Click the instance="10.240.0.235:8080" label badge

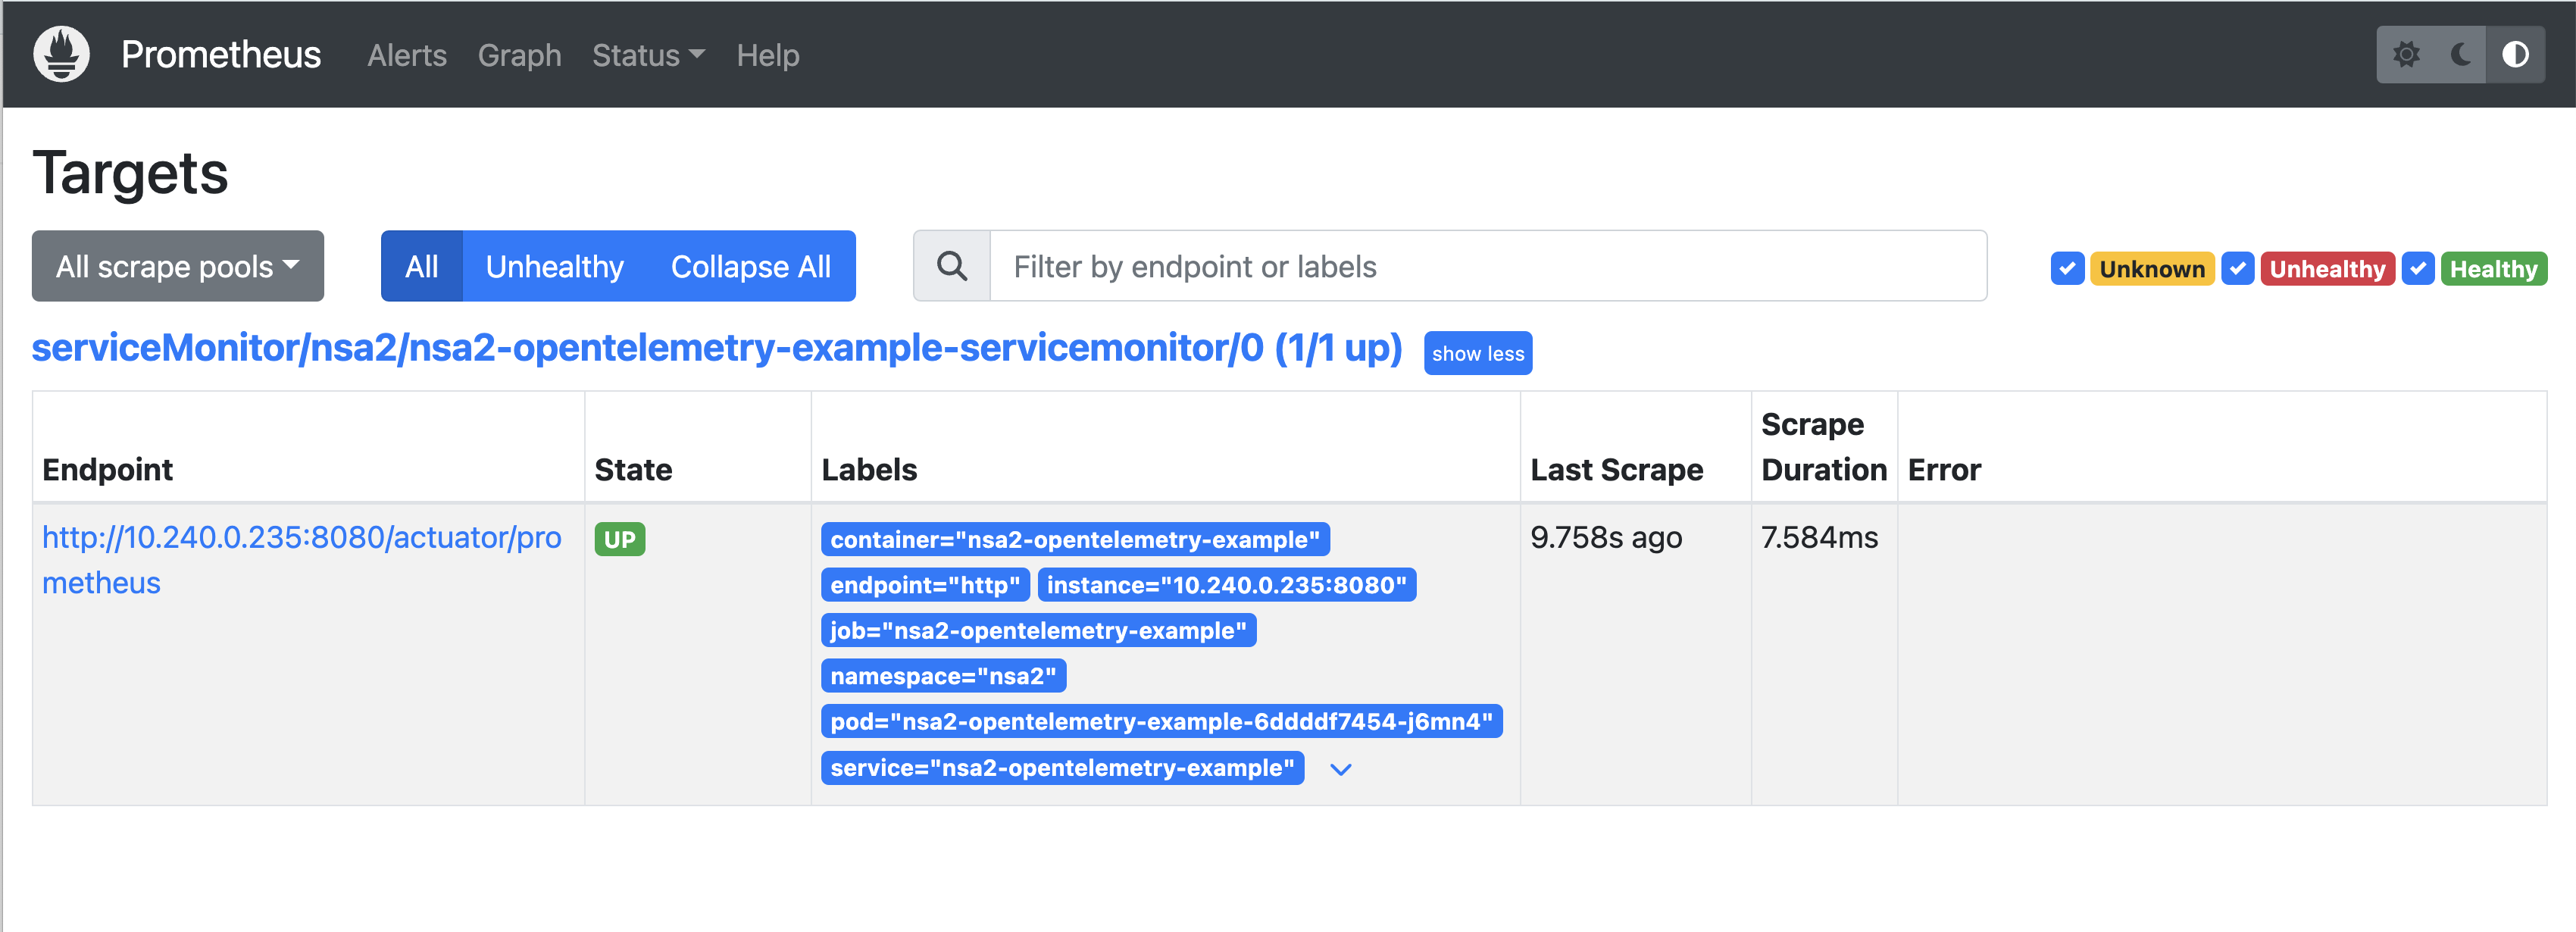click(x=1226, y=585)
